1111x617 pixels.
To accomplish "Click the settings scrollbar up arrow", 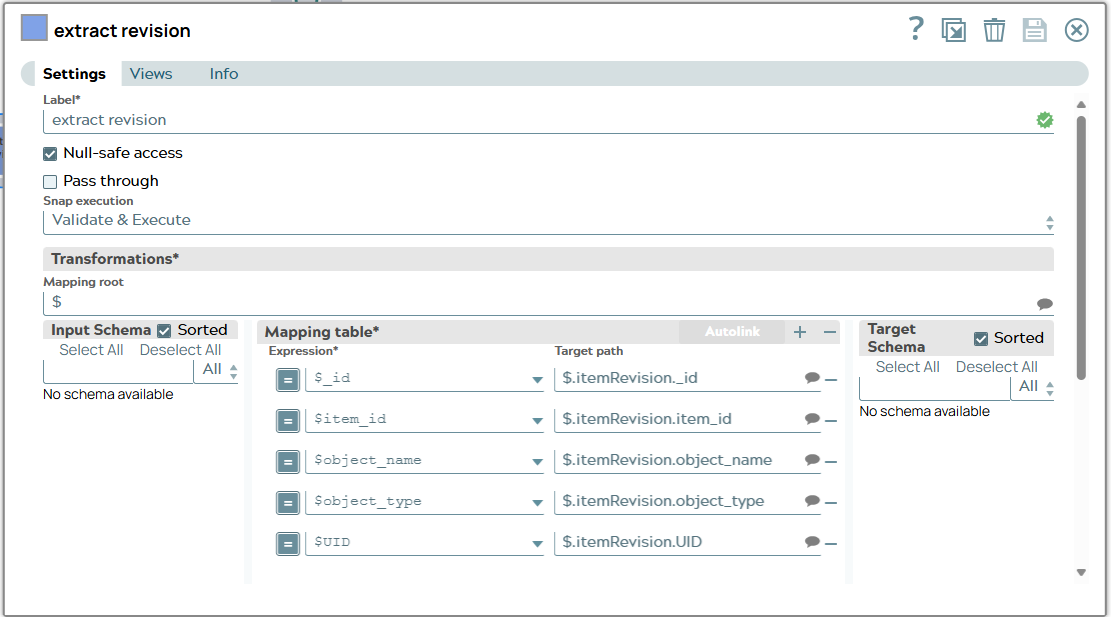I will 1081,105.
